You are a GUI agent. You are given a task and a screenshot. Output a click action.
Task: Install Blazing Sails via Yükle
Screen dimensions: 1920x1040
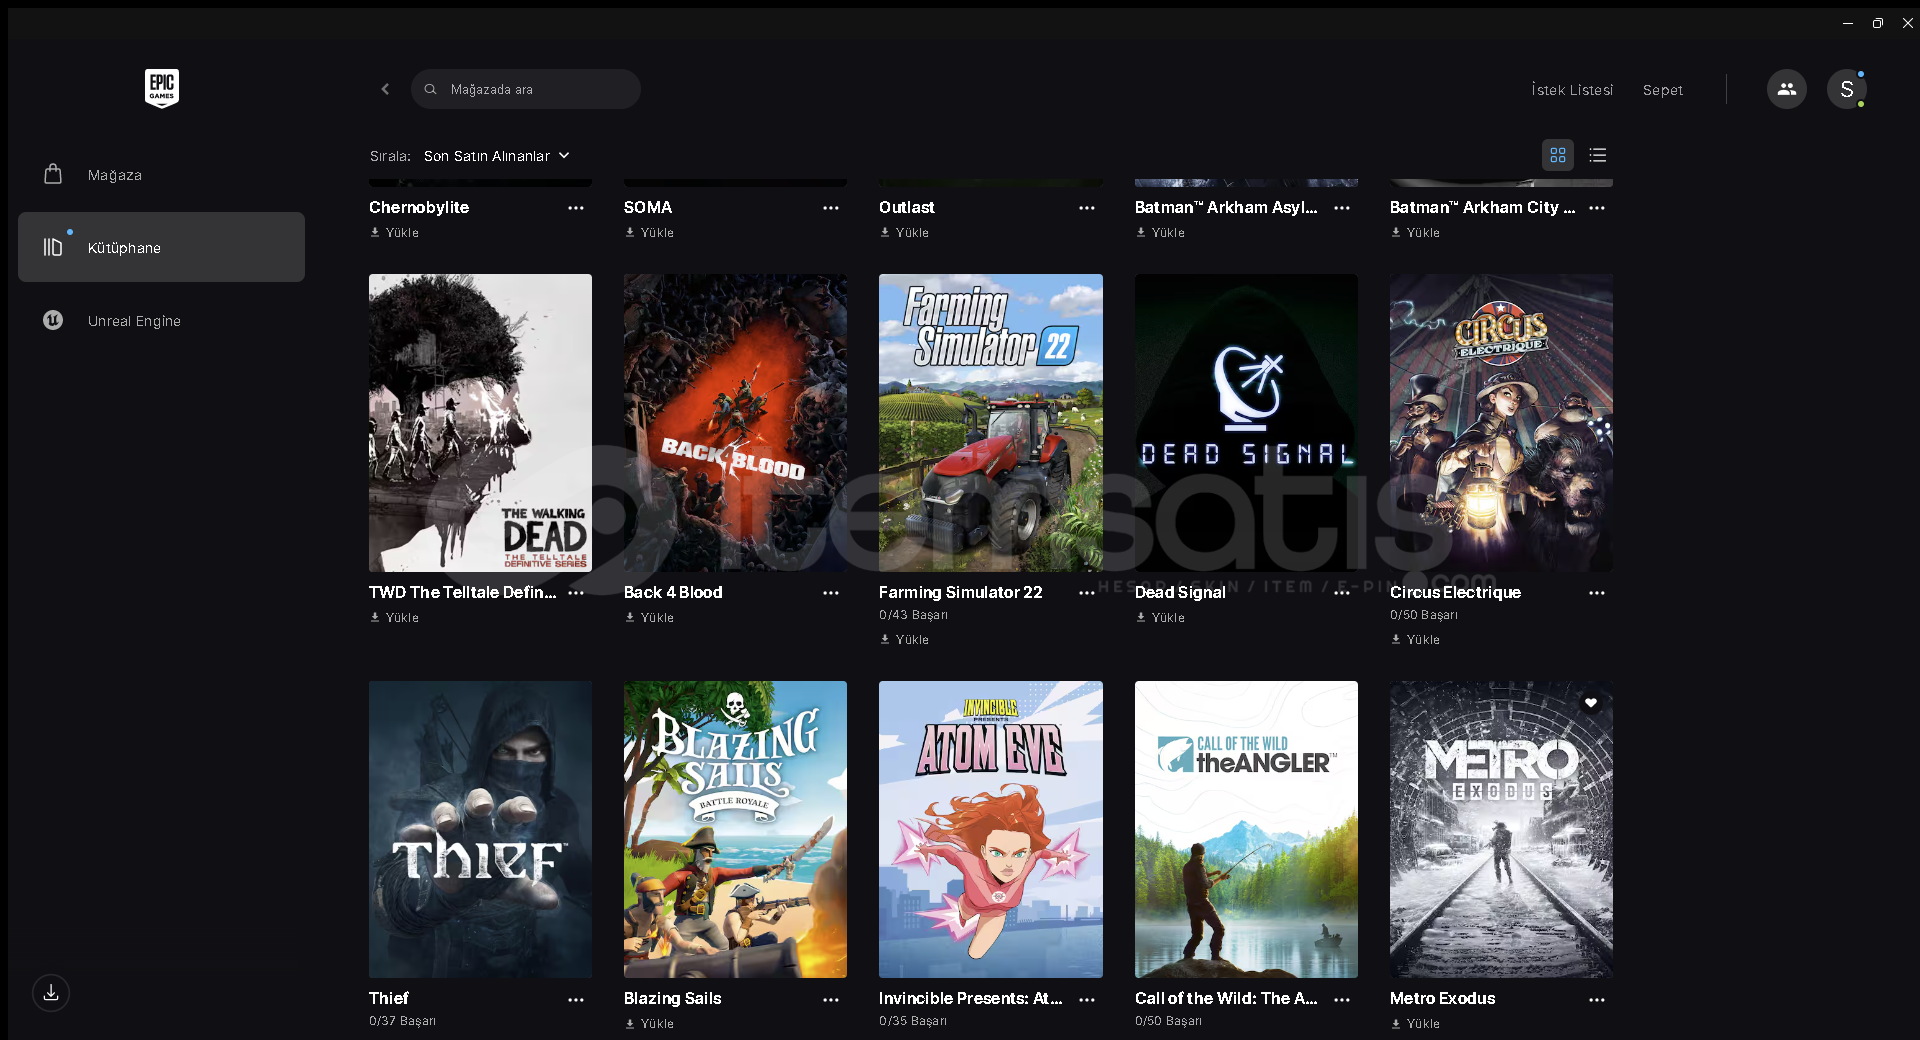[x=650, y=1024]
